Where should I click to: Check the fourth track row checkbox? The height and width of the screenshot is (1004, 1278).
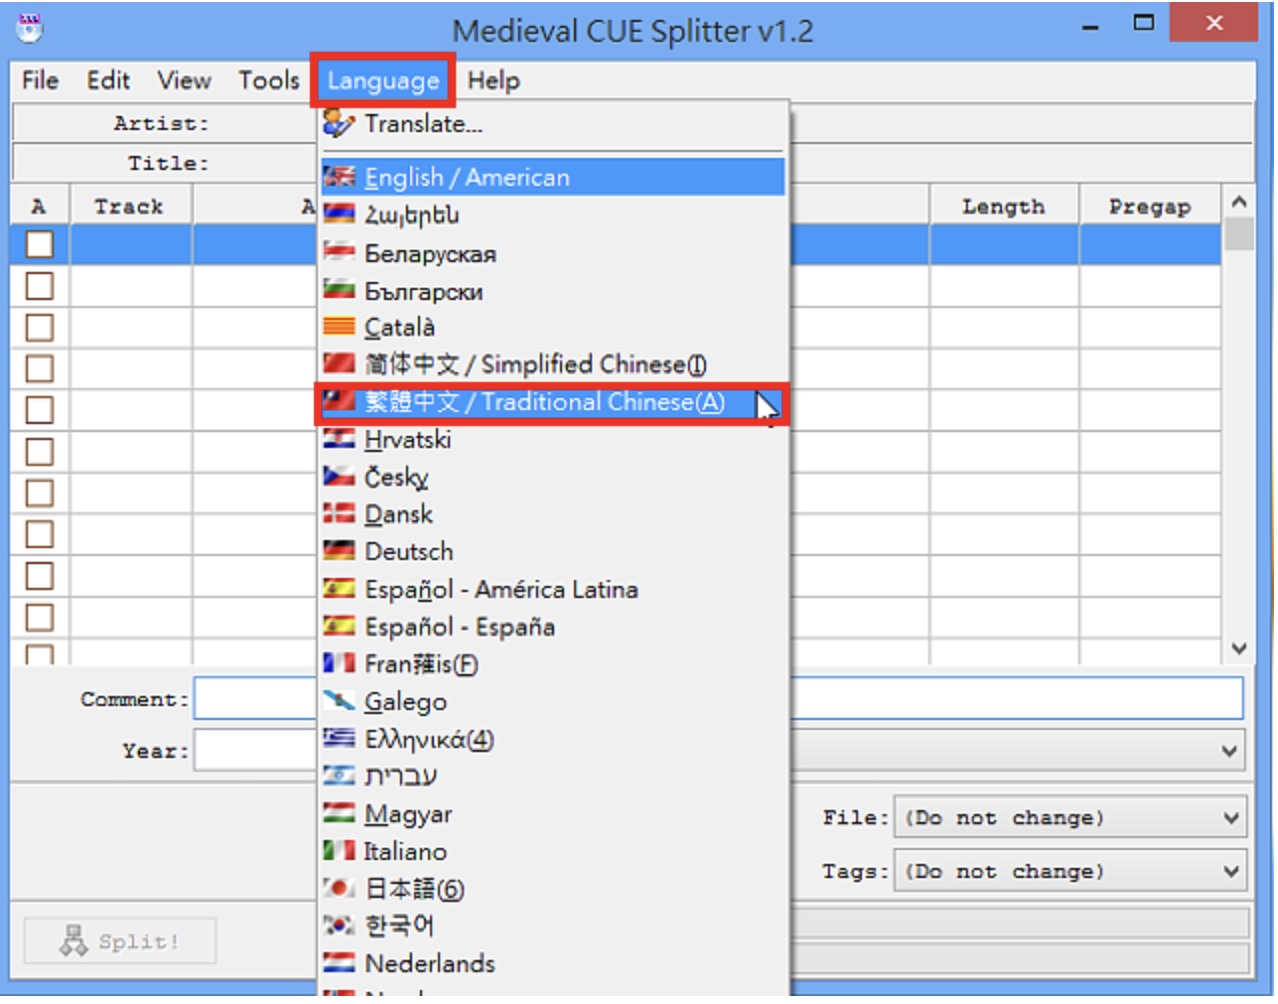(39, 369)
